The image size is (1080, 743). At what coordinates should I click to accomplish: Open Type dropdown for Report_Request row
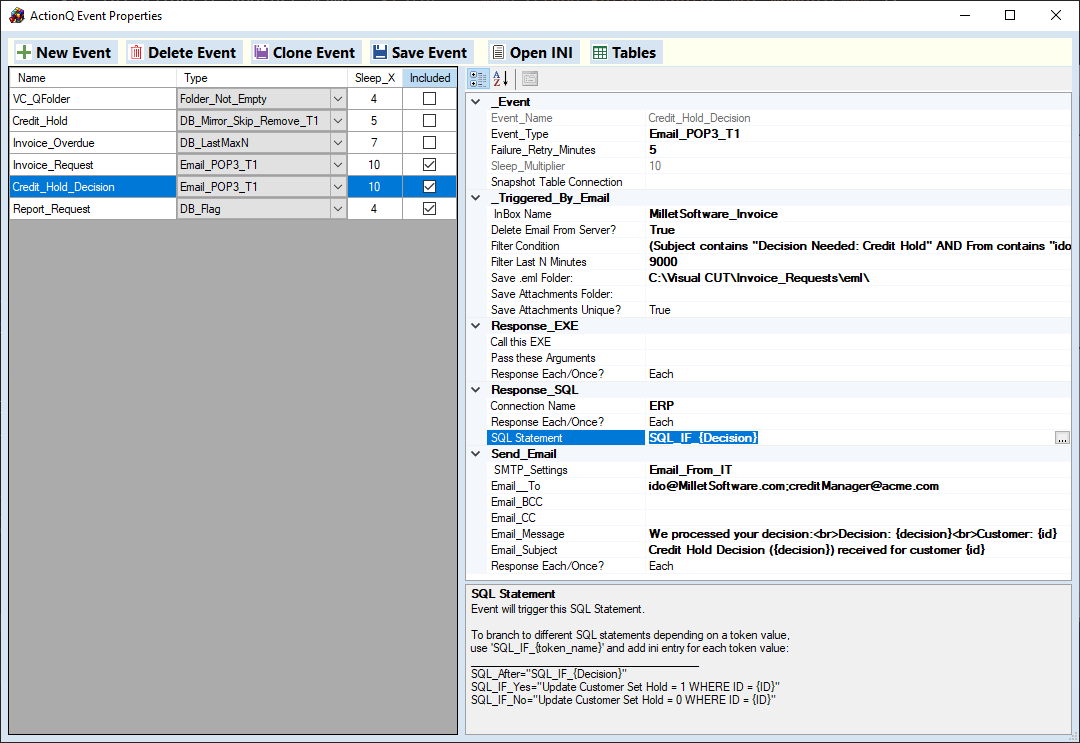(x=338, y=209)
